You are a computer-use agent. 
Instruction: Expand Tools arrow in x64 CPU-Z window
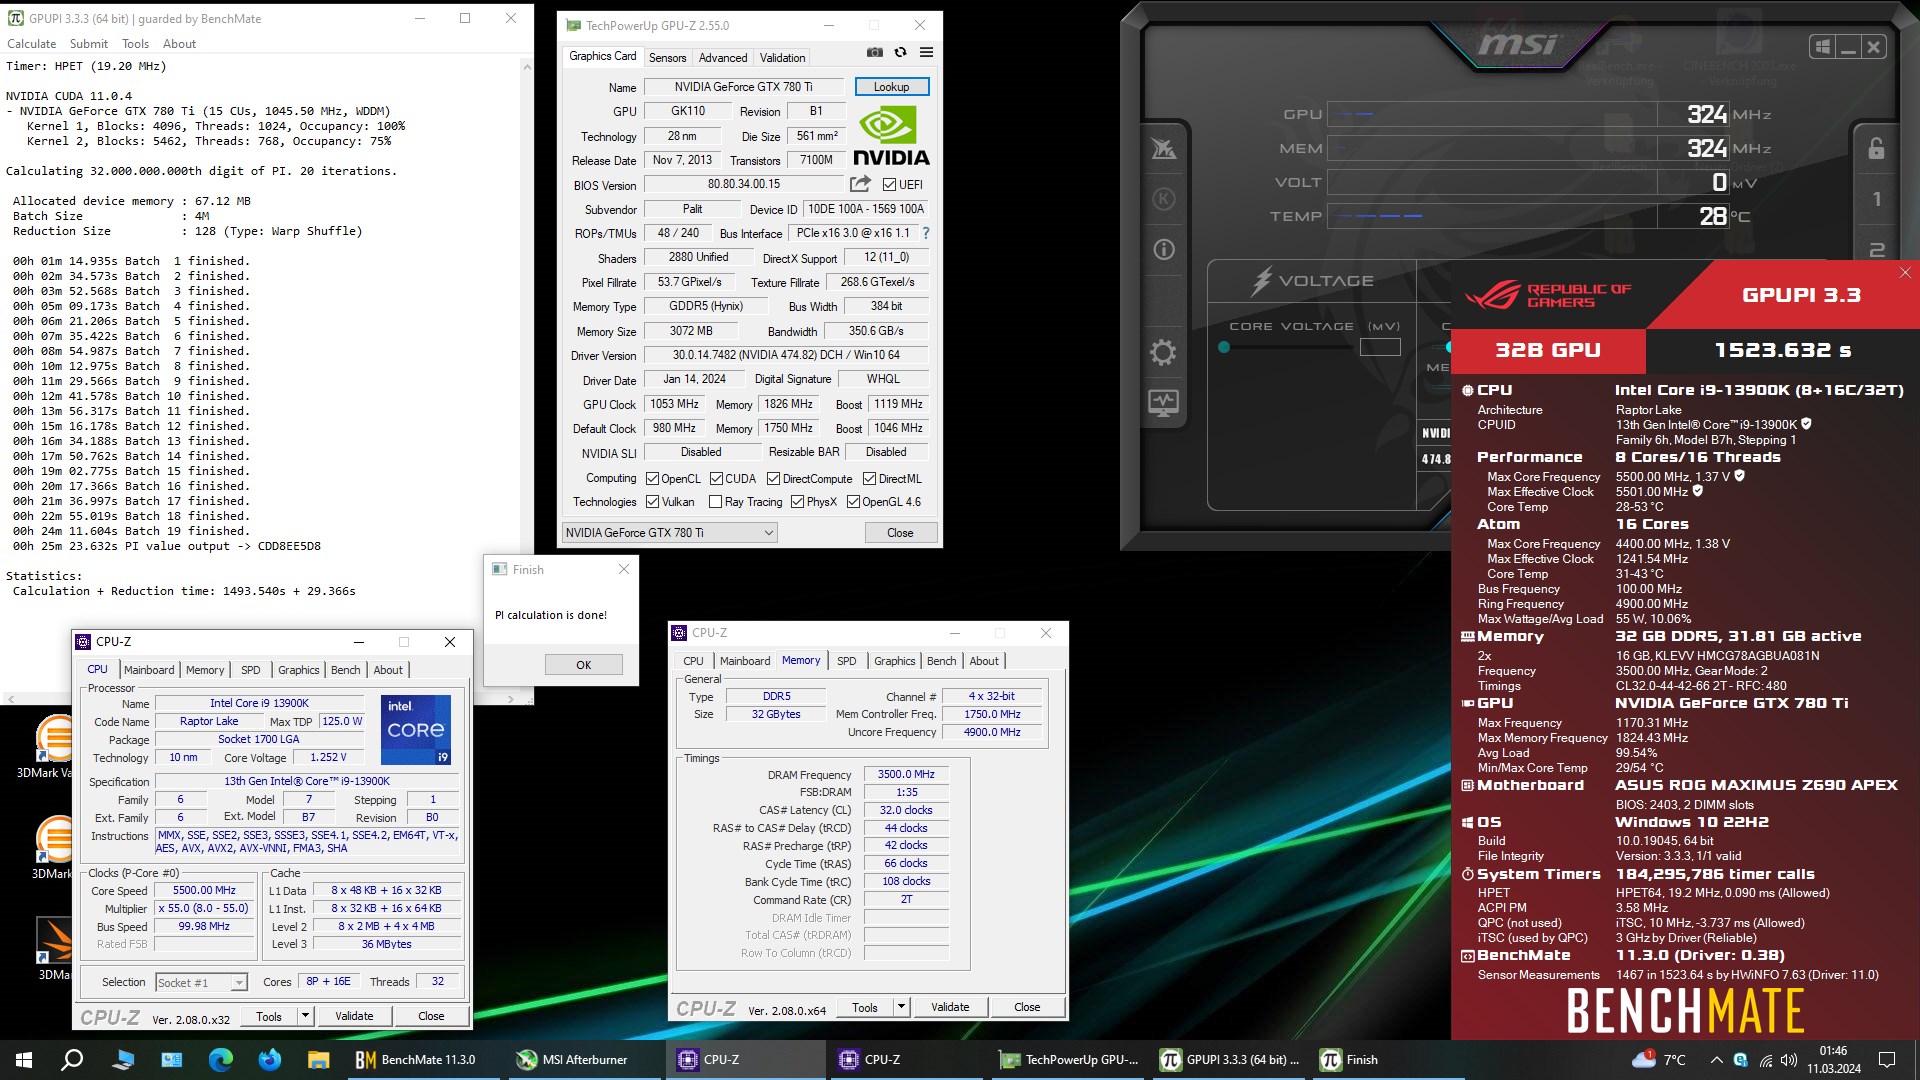901,1007
